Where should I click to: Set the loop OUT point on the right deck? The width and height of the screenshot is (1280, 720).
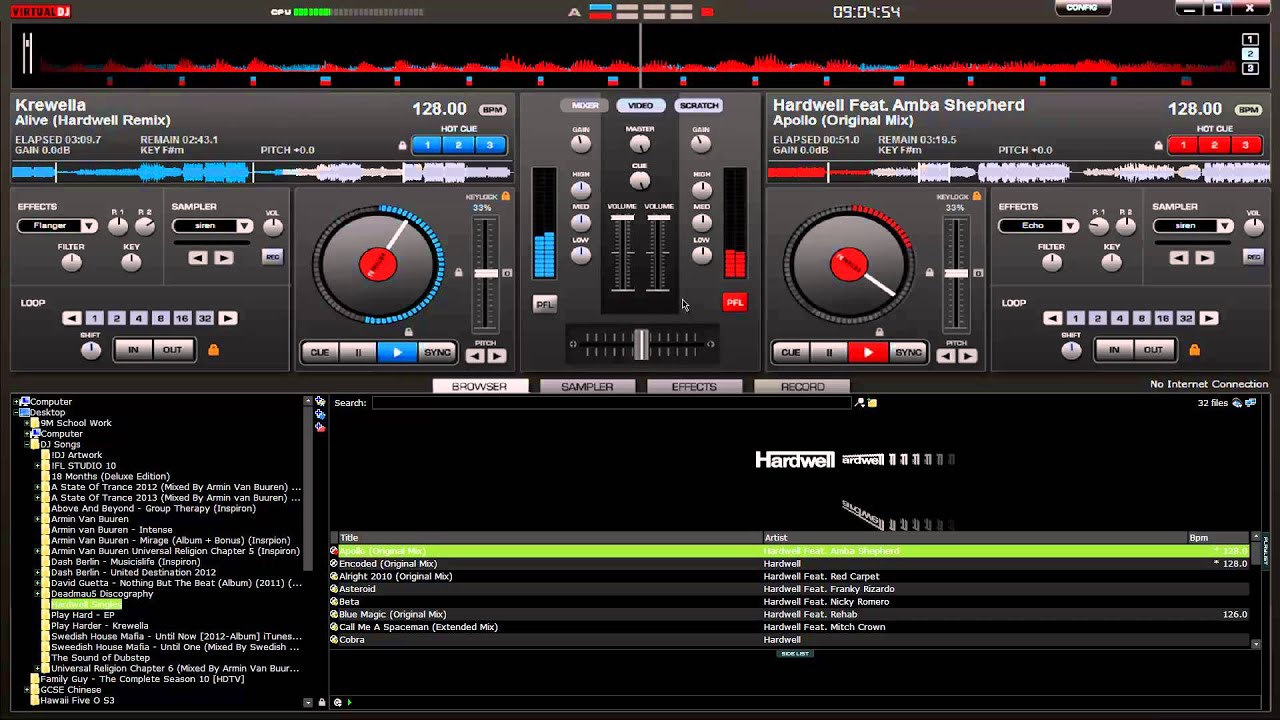[1153, 350]
